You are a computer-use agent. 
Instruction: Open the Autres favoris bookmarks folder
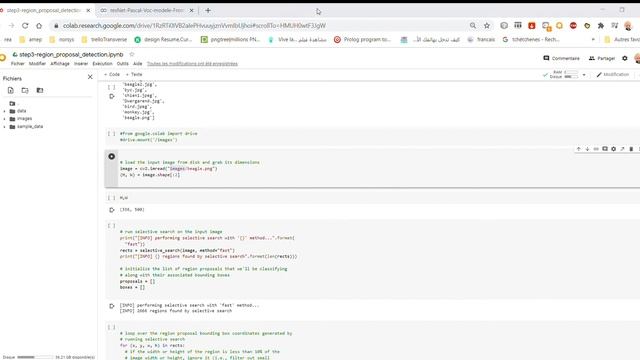[623, 40]
